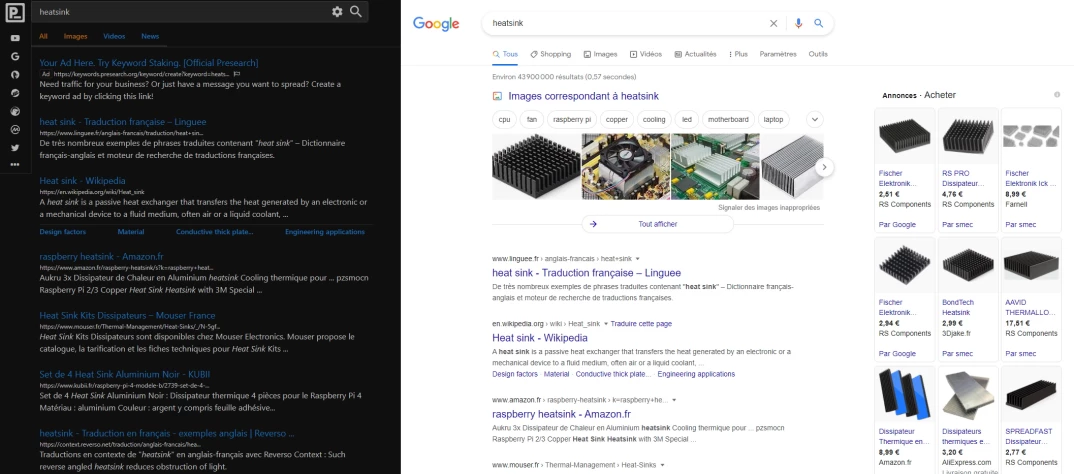Show more providers via sidebar three dots

(x=15, y=165)
